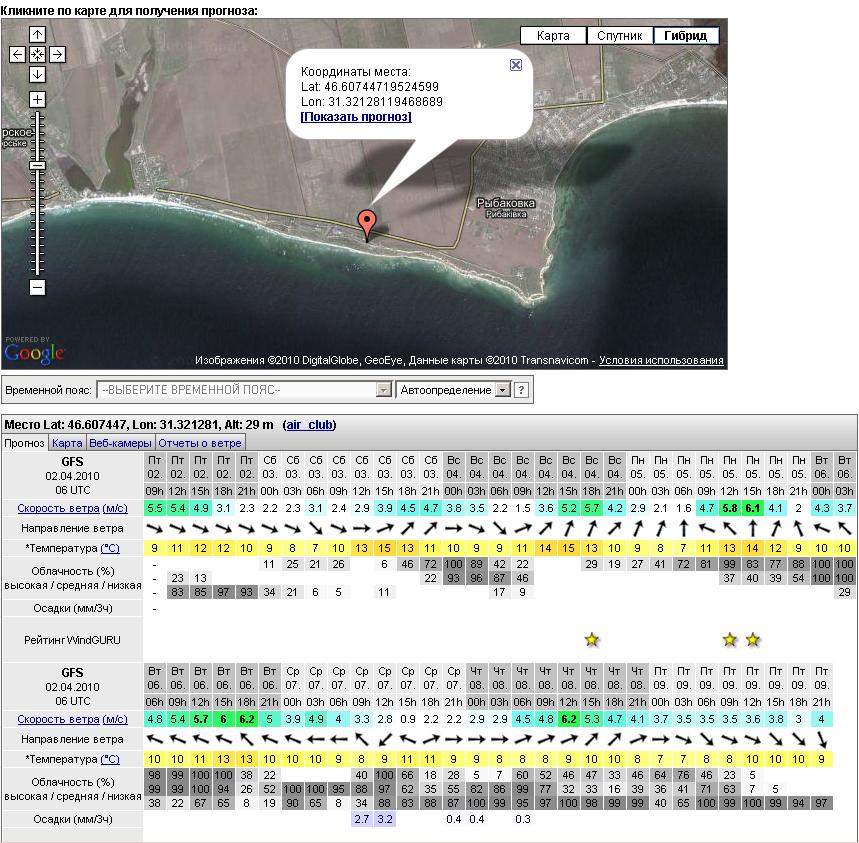Click the map zoom slider handle
Viewport: 859px width, 843px height.
(x=37, y=165)
